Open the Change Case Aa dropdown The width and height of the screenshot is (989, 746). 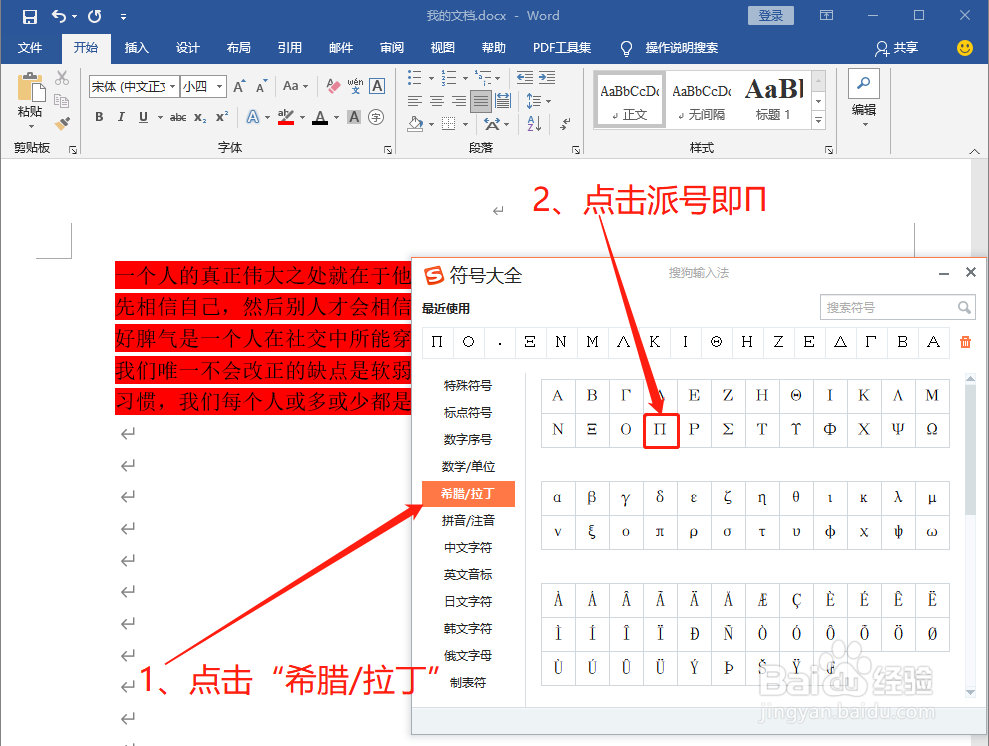295,86
